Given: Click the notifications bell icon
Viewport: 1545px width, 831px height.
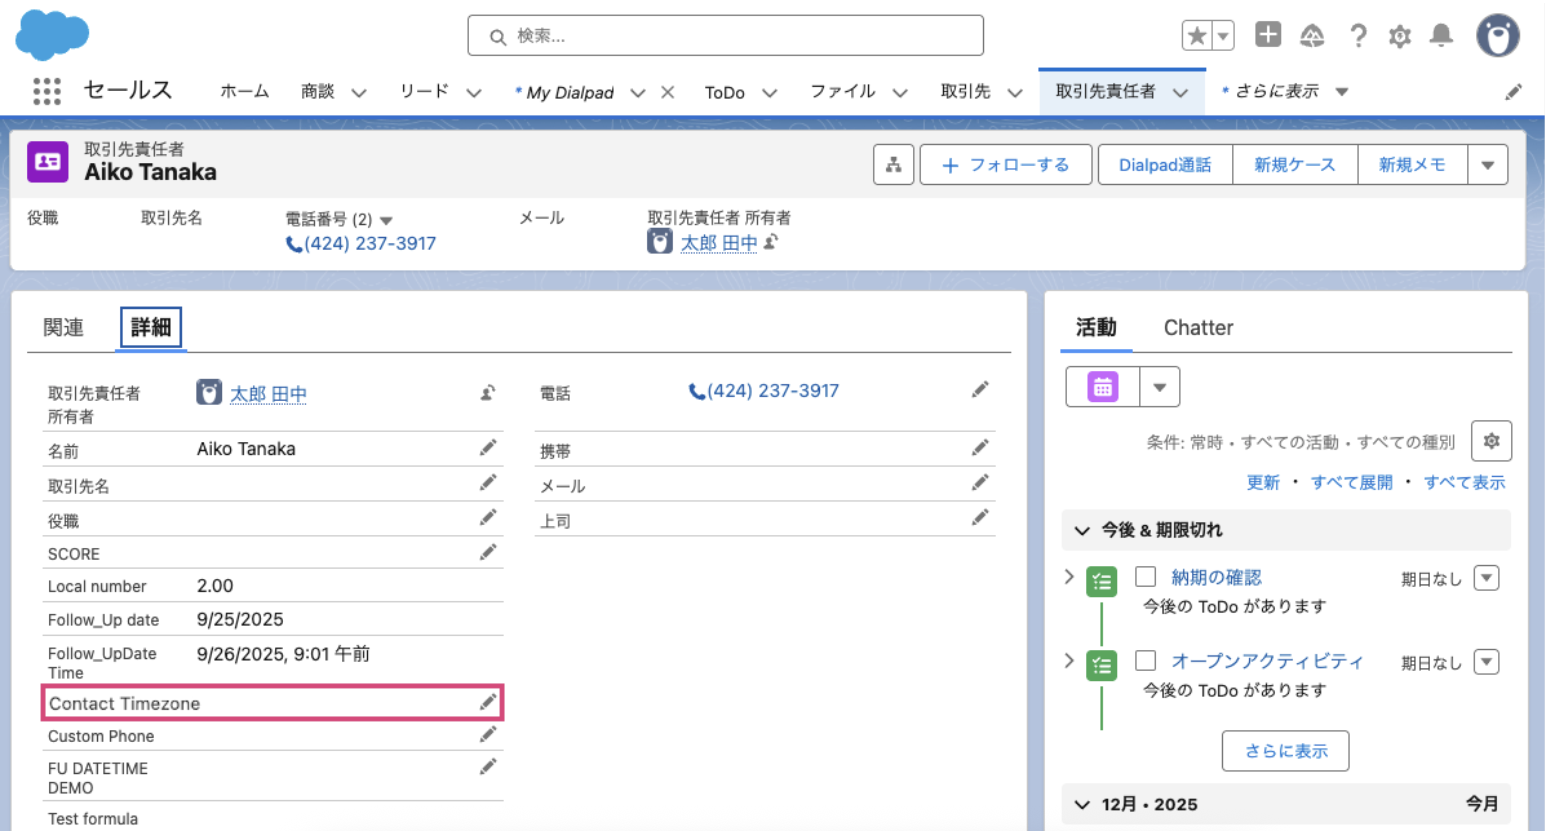Looking at the screenshot, I should pyautogui.click(x=1441, y=36).
